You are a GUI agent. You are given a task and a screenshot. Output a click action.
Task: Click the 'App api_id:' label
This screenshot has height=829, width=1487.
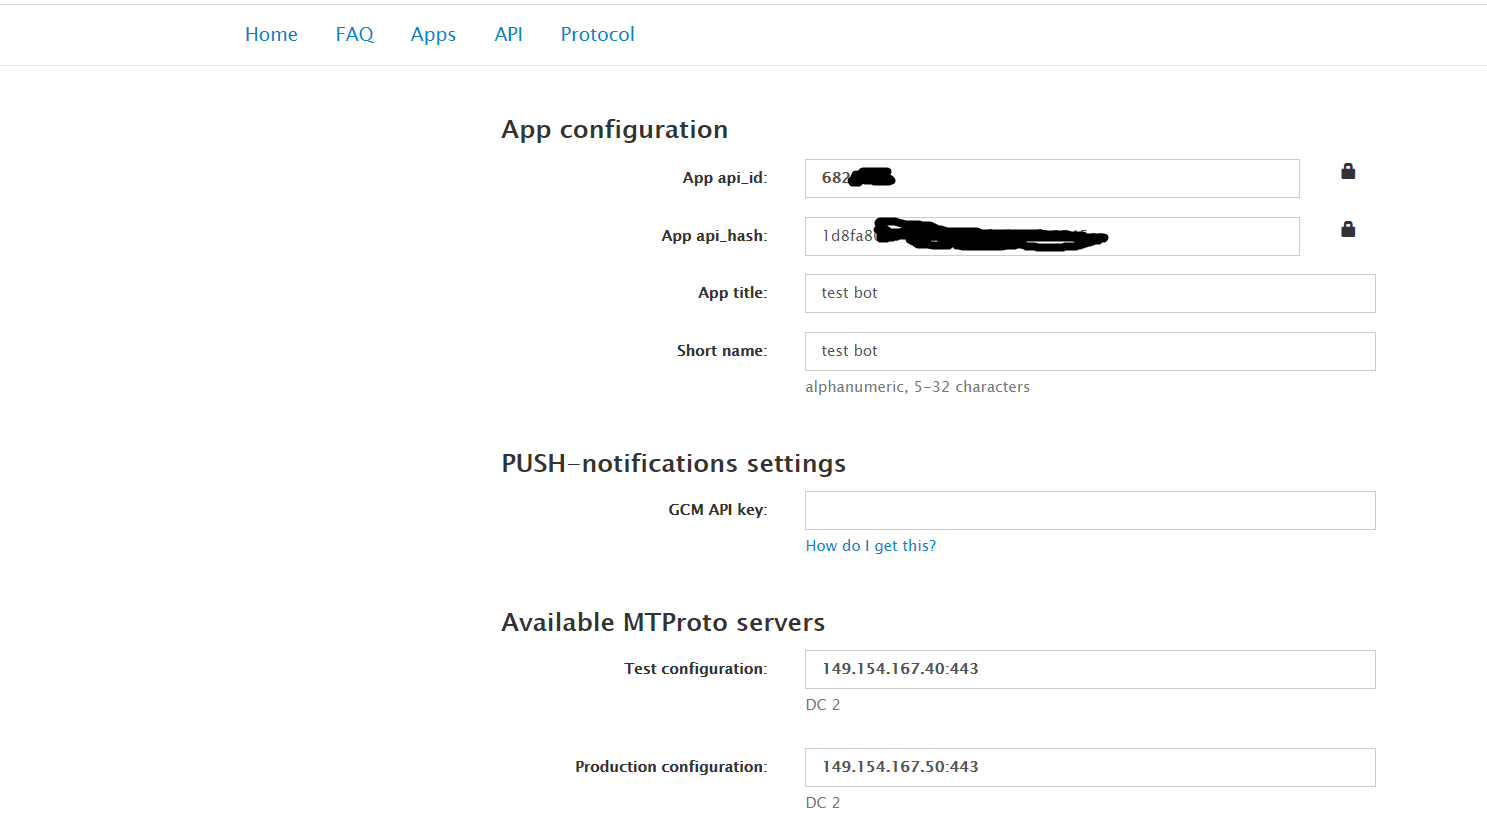[725, 178]
